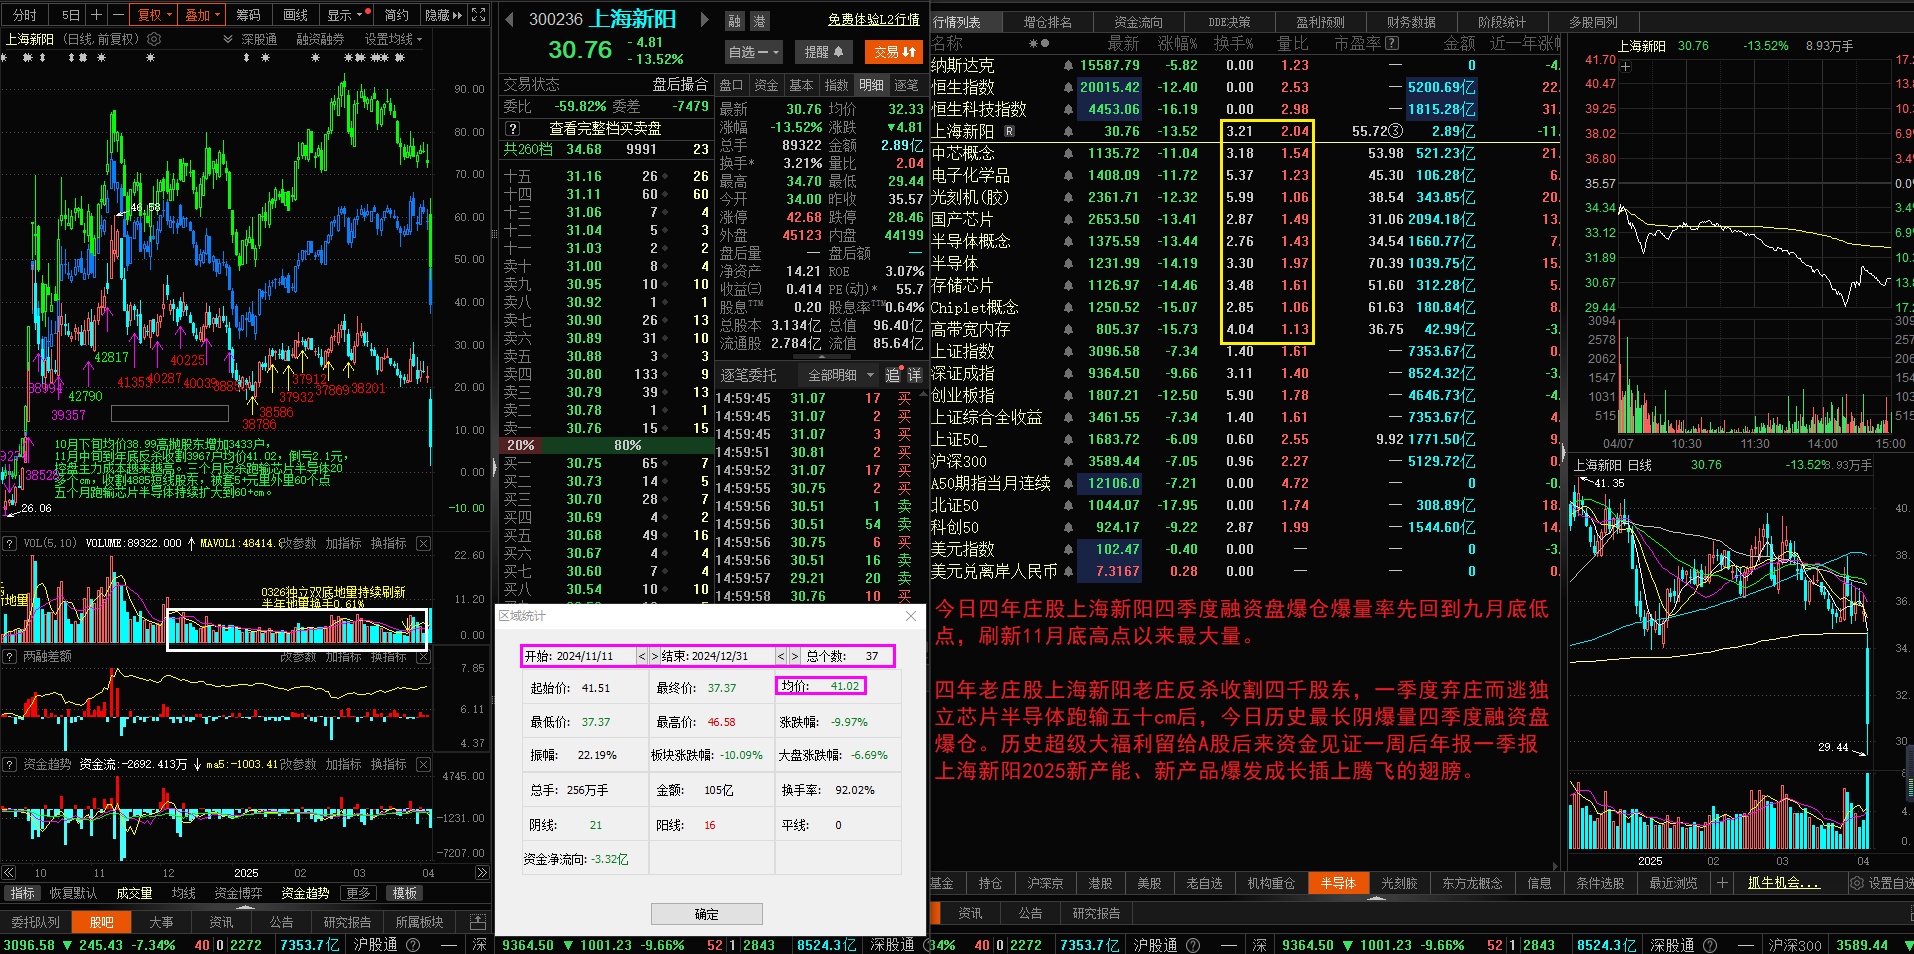Go to previous stock with the left arrow
The width and height of the screenshot is (1914, 954).
point(508,19)
